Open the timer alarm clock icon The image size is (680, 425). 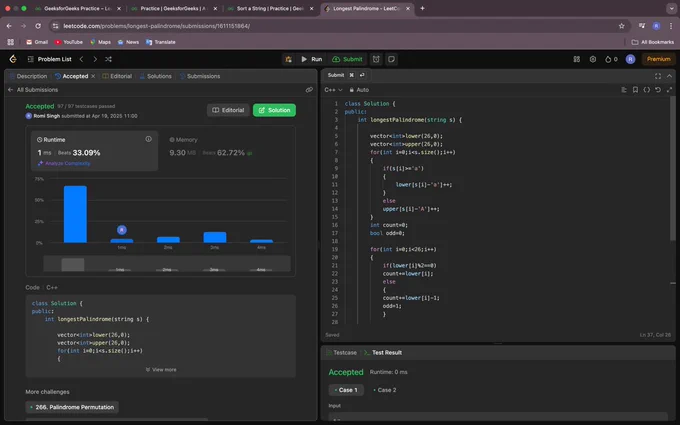(x=376, y=59)
